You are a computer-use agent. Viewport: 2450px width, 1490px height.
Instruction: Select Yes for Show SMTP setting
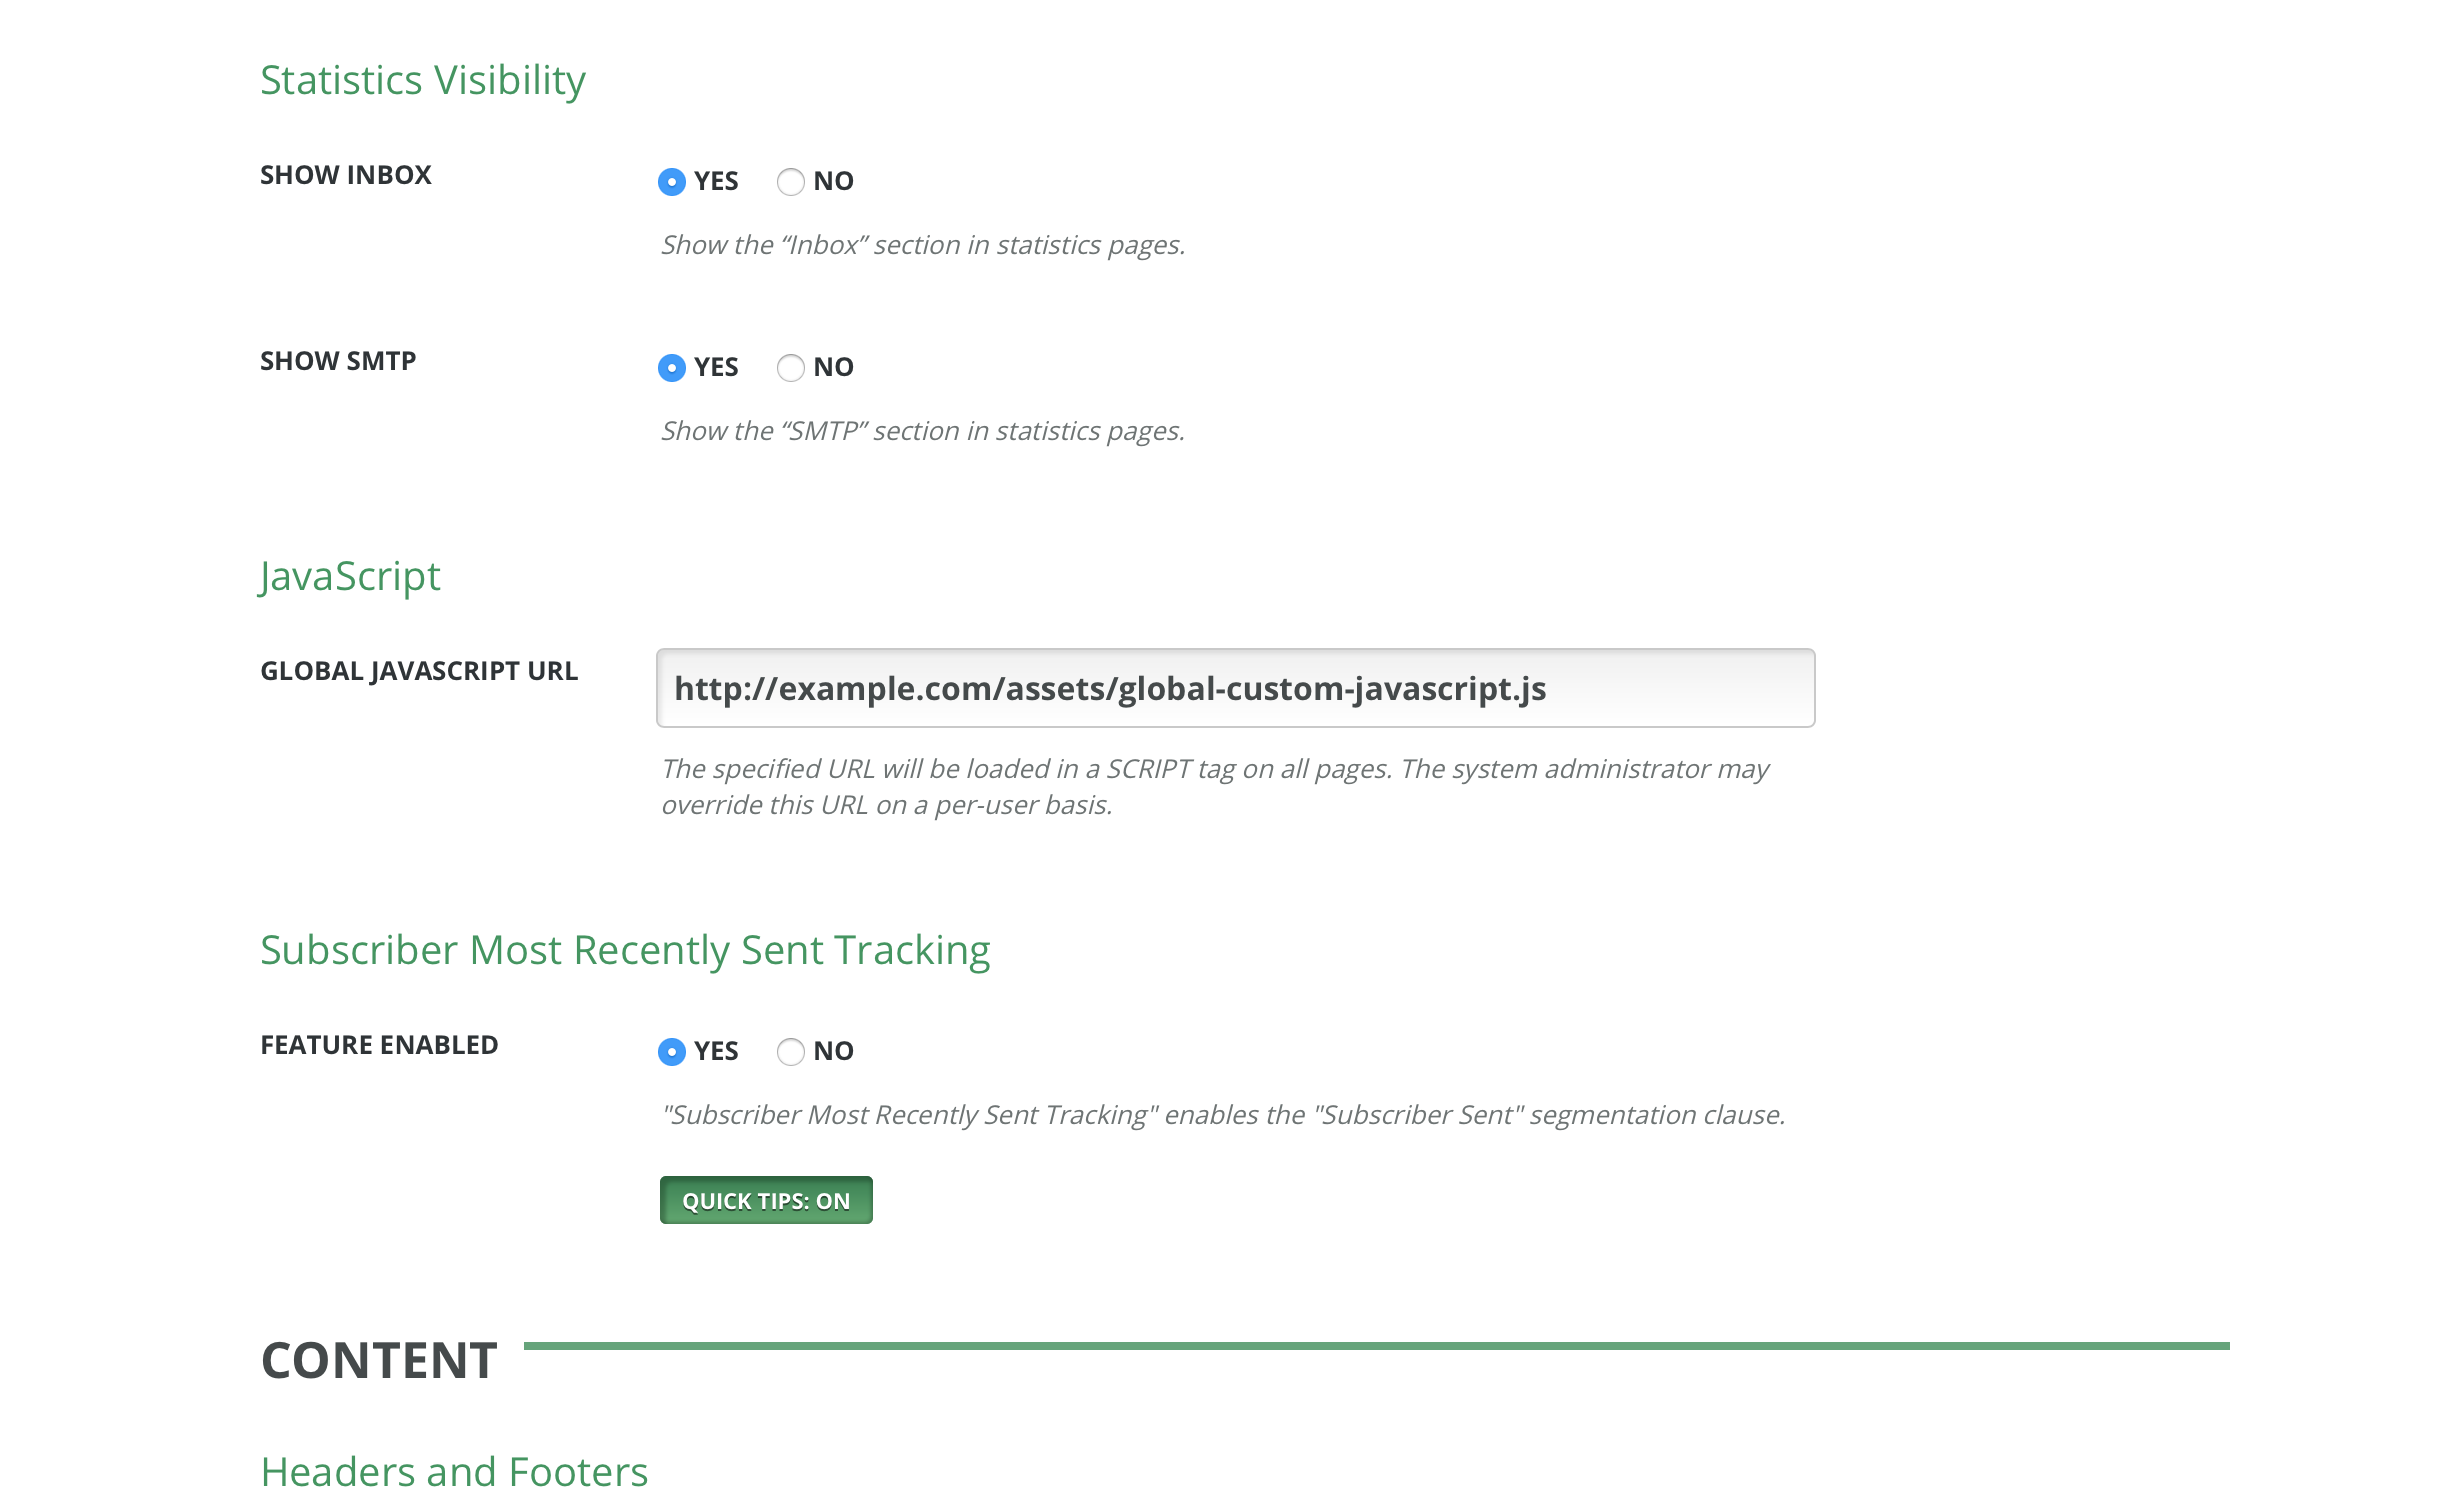[672, 368]
